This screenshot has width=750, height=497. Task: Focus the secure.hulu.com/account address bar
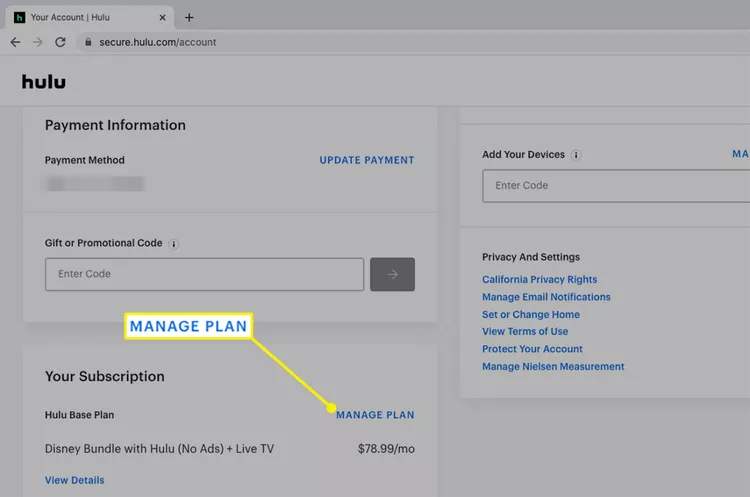click(x=411, y=42)
